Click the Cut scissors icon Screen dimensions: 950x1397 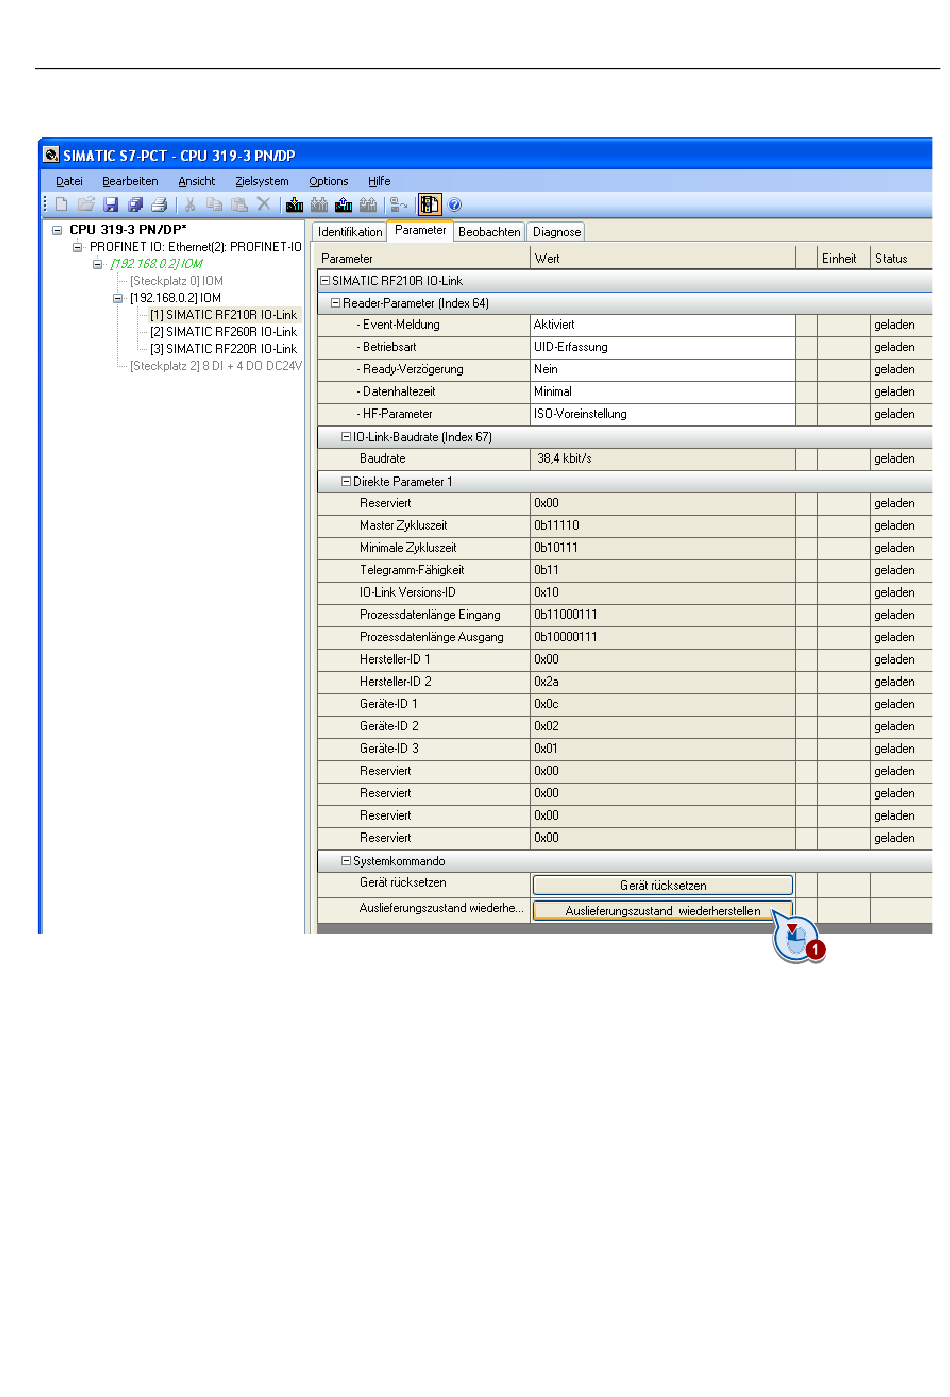coord(190,205)
